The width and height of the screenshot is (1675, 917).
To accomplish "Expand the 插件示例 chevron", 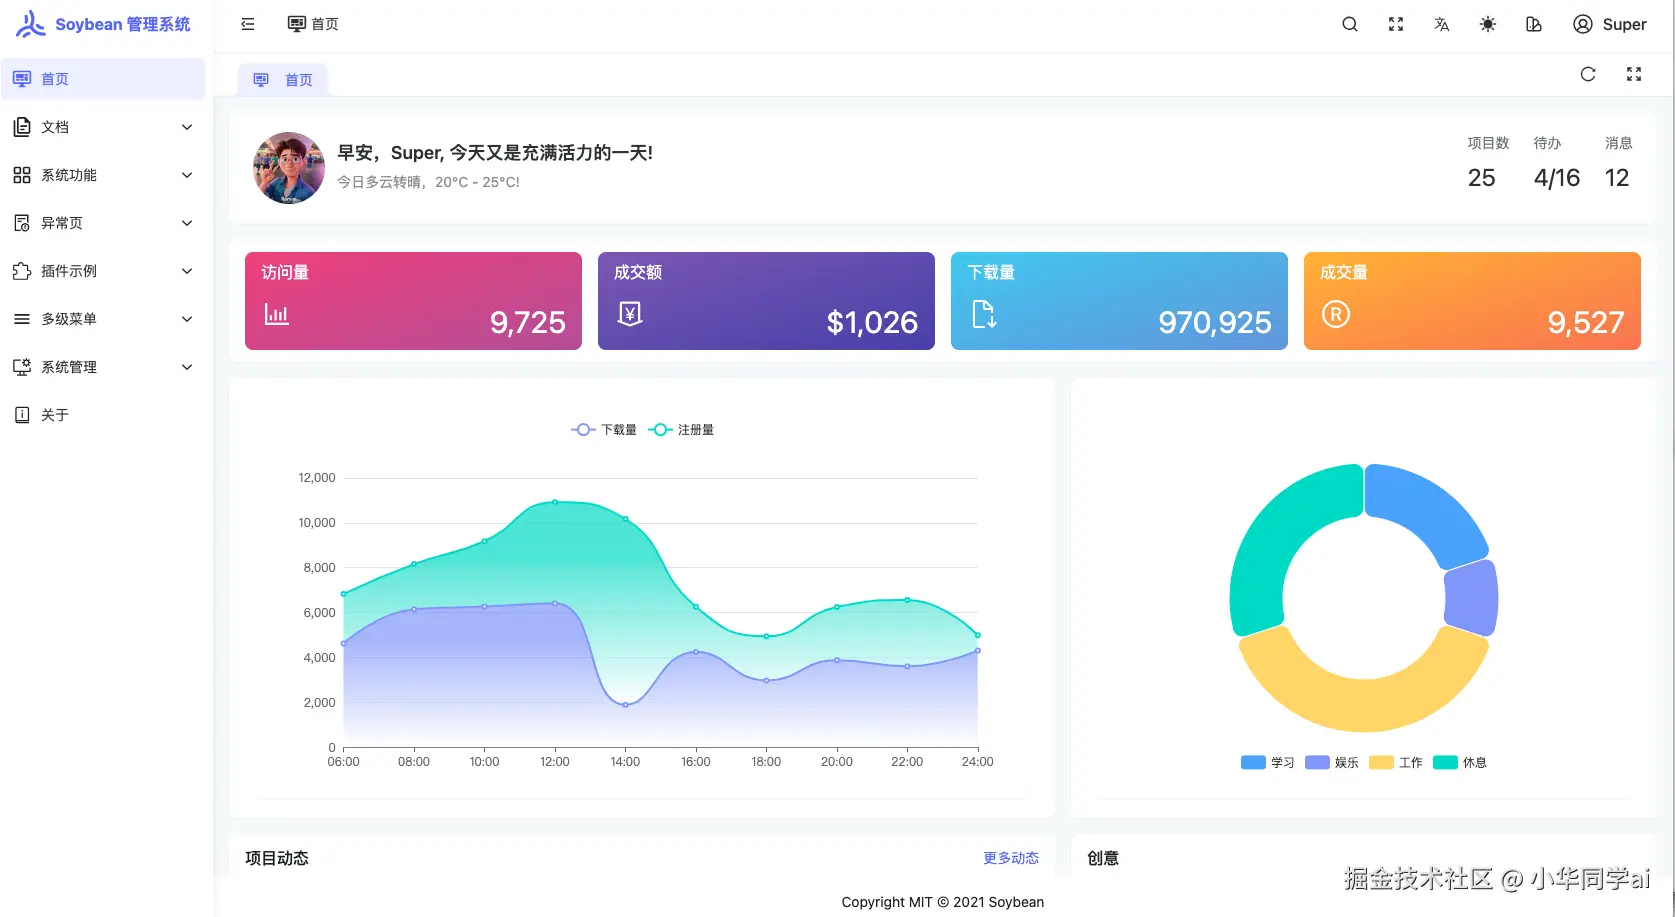I will tap(187, 271).
